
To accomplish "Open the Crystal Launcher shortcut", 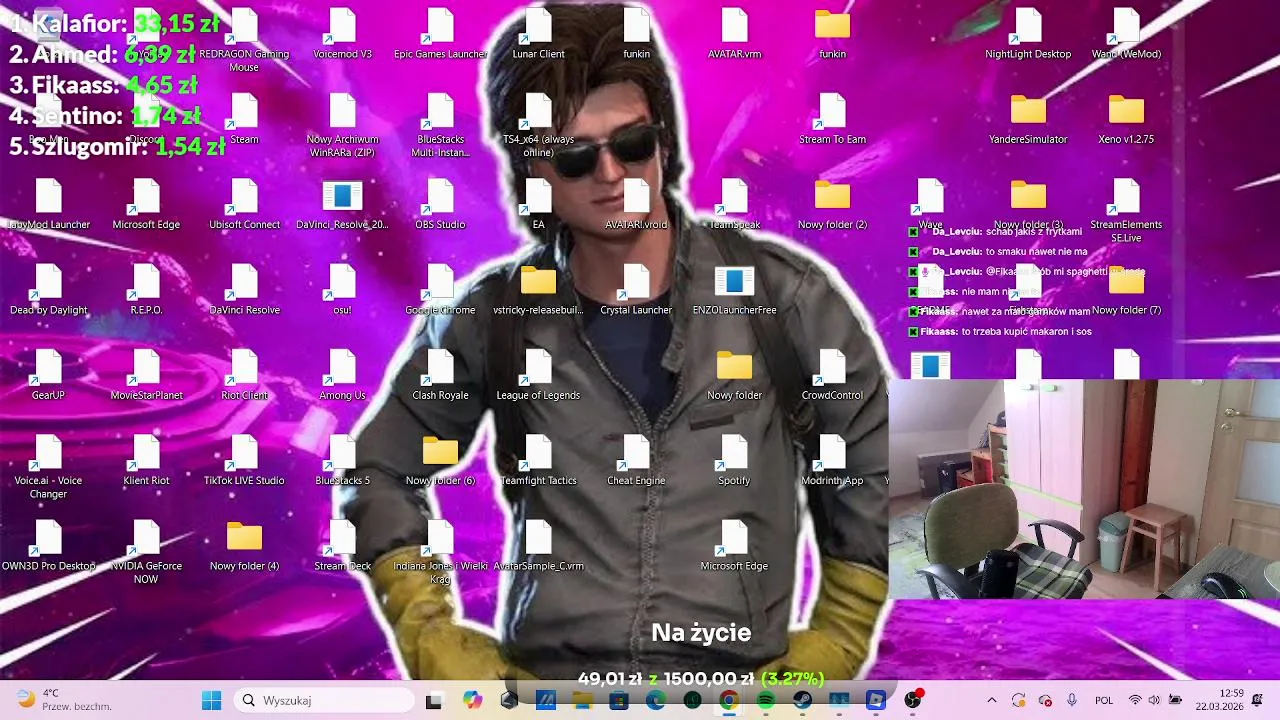I will [636, 289].
